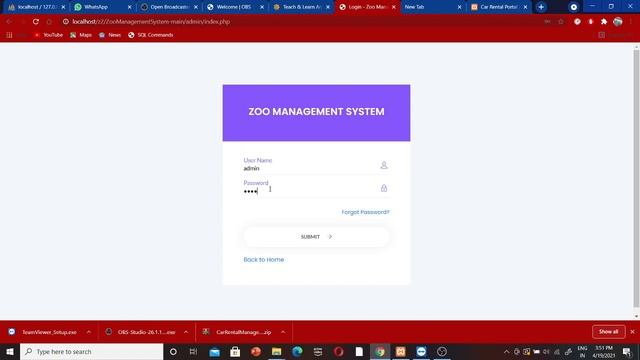
Task: Show hidden system tray icons
Action: coord(507,351)
